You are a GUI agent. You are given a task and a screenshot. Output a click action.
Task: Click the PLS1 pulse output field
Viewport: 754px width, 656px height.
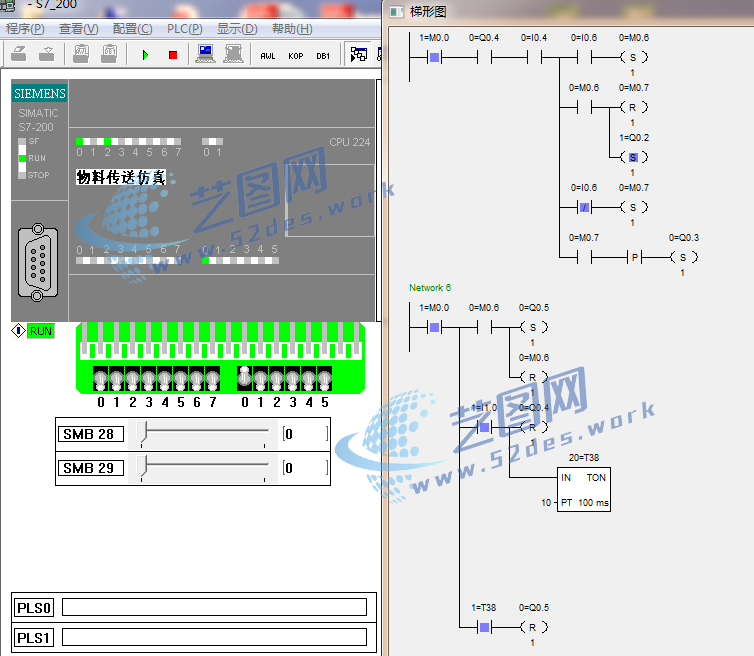tap(214, 638)
